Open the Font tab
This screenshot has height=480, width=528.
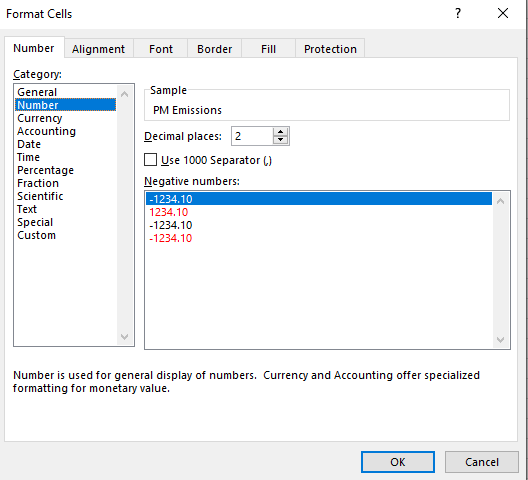coord(161,49)
